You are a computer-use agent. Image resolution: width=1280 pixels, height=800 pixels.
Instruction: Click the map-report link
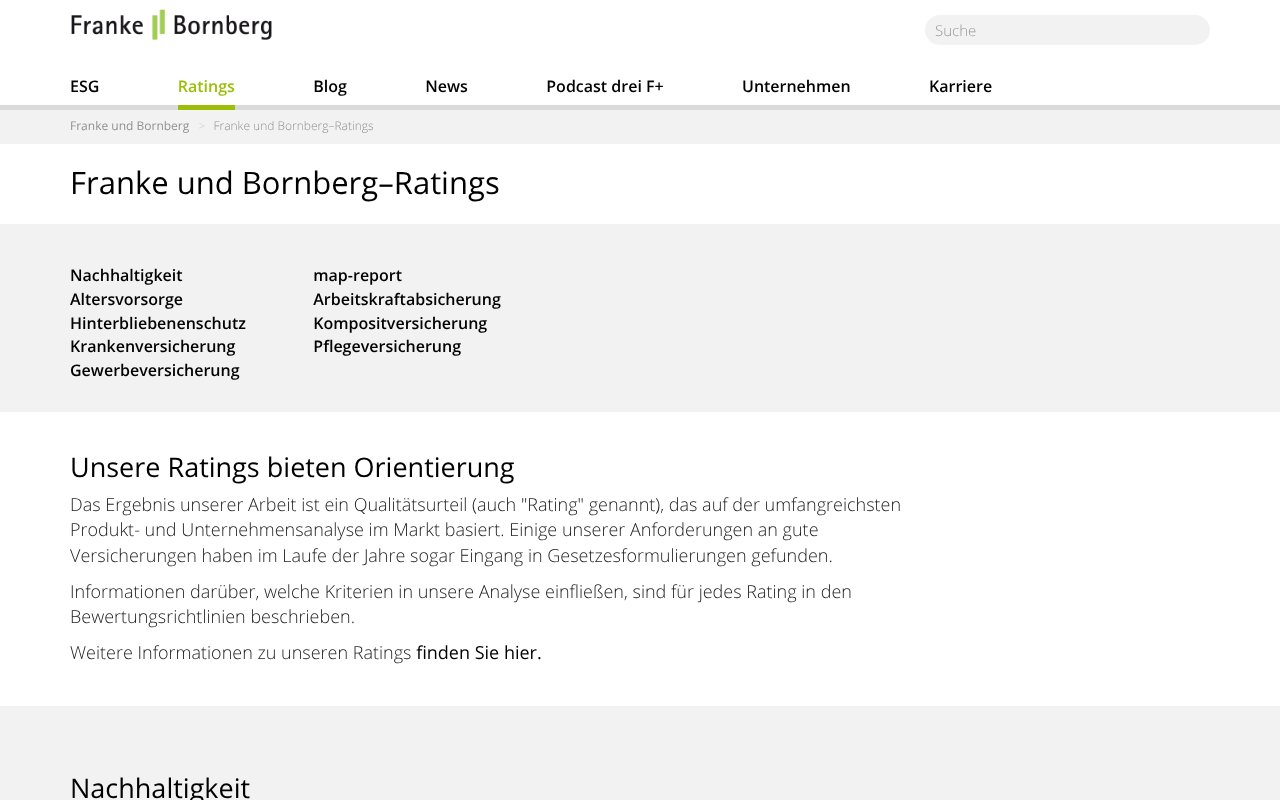coord(357,275)
